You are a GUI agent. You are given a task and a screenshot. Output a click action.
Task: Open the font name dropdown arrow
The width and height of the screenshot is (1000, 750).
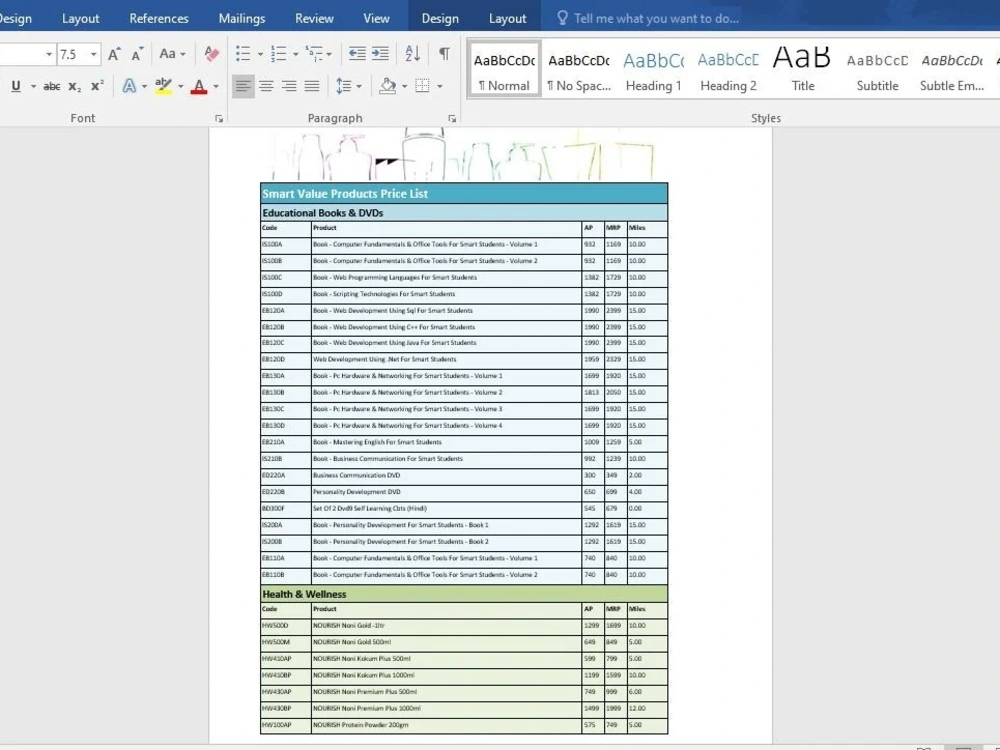[x=49, y=54]
